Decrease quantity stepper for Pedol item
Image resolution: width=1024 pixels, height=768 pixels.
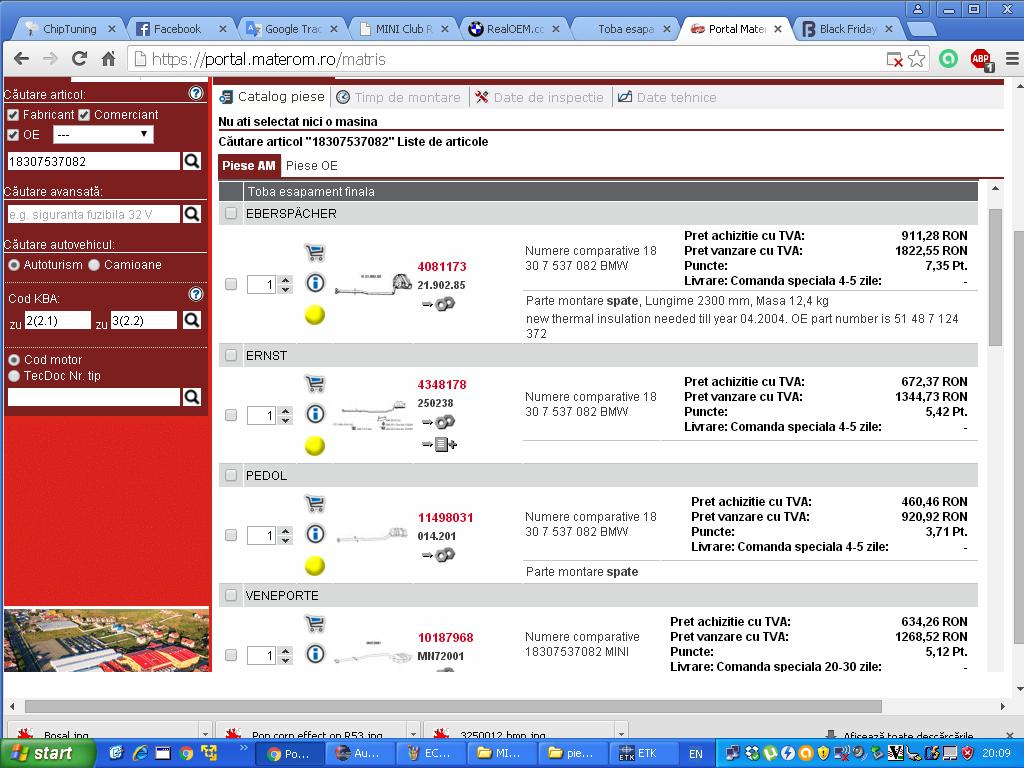pyautogui.click(x=285, y=541)
